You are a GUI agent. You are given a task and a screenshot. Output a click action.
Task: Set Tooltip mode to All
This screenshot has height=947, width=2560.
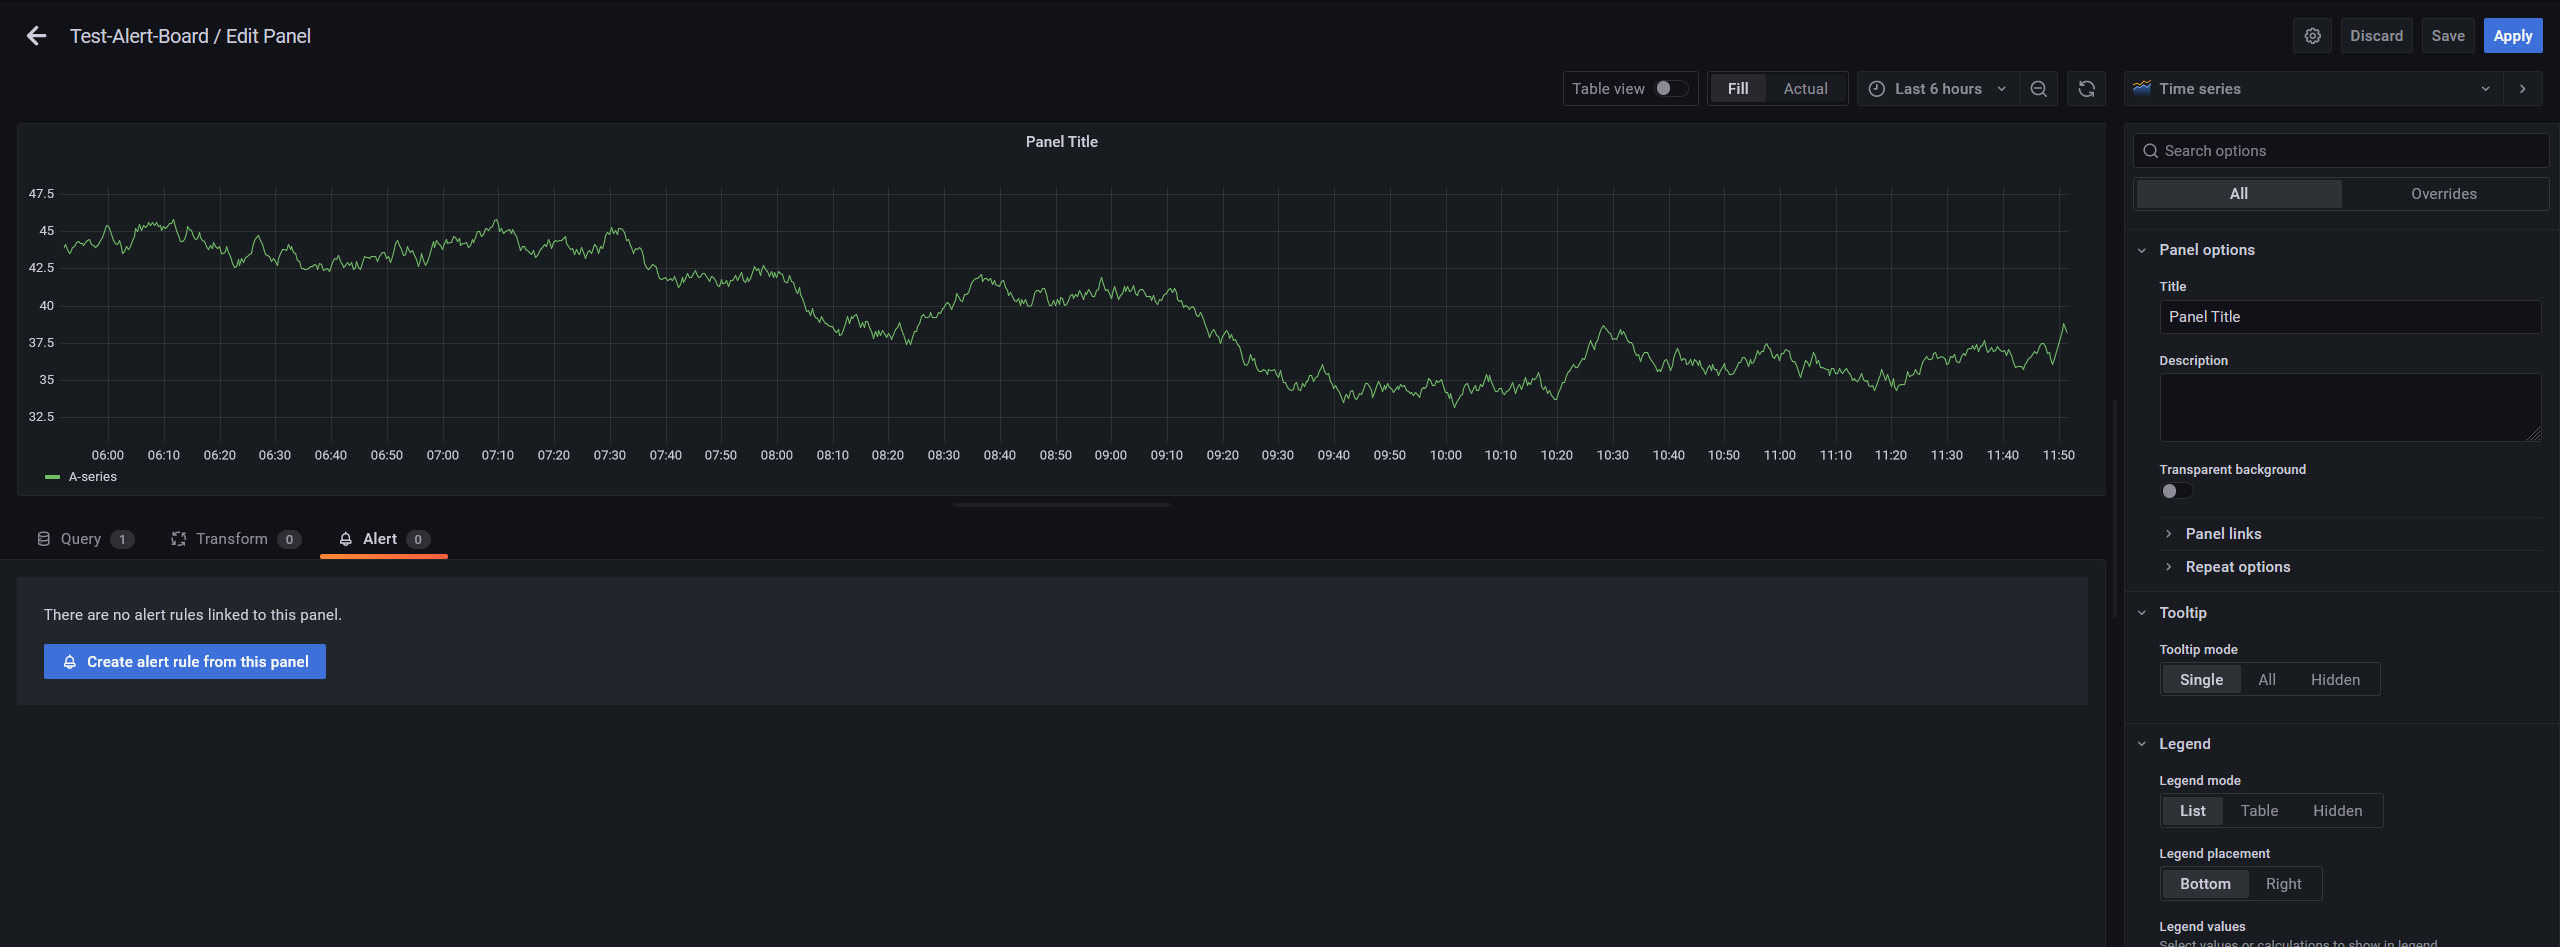(x=2267, y=680)
